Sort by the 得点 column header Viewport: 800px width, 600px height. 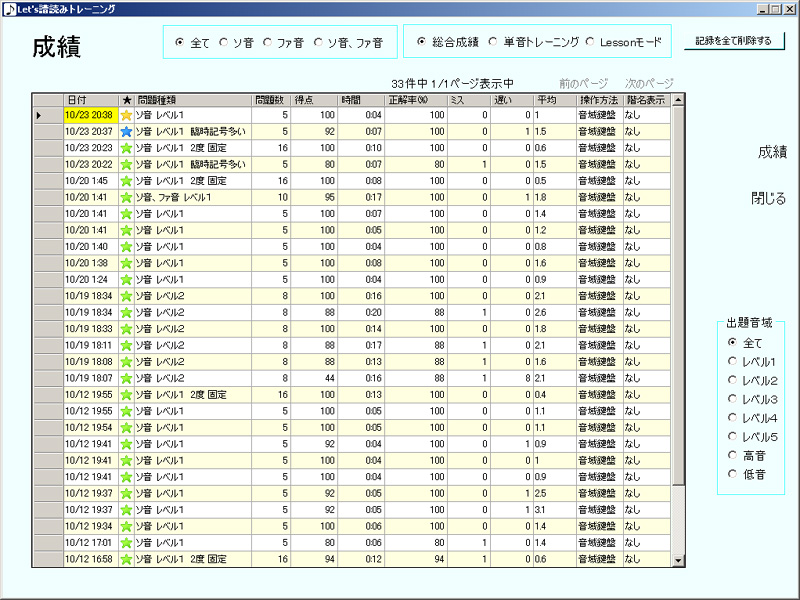tap(314, 100)
